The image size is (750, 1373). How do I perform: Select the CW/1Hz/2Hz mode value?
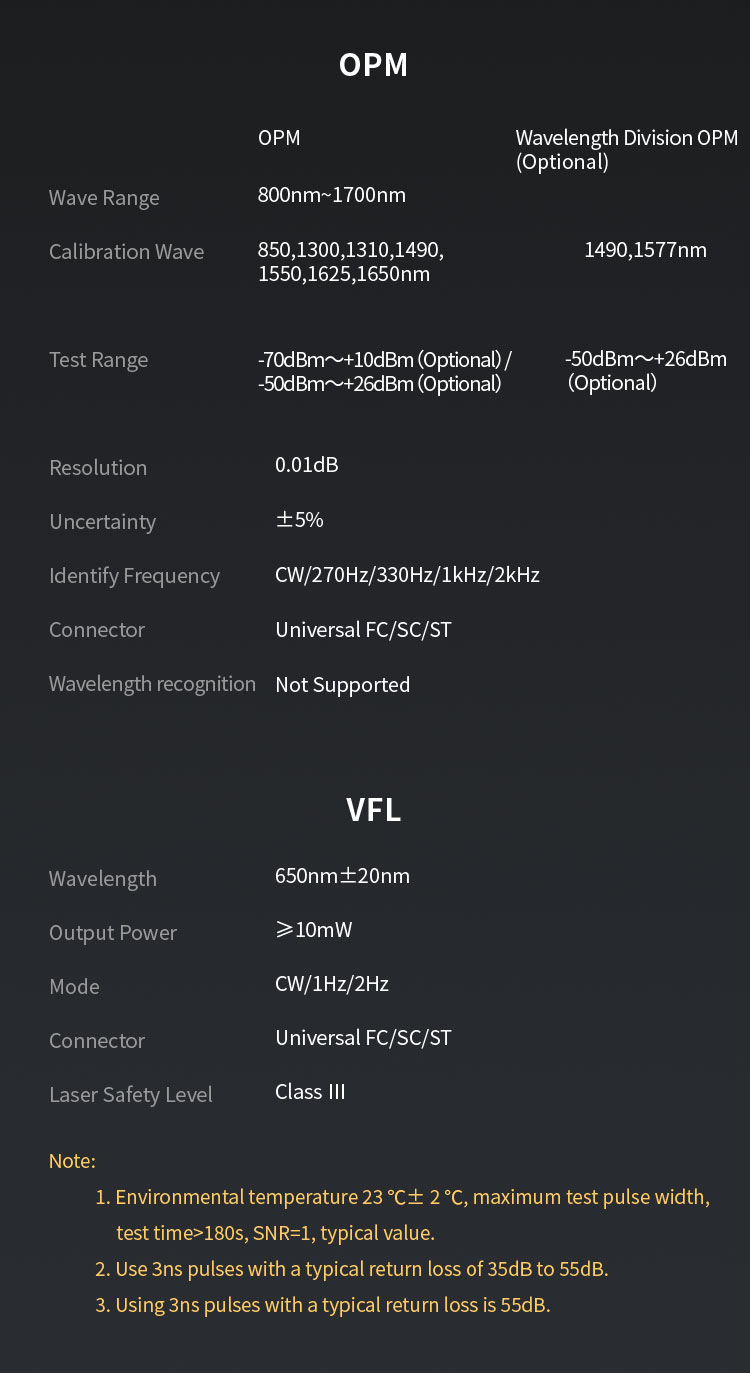click(x=332, y=984)
